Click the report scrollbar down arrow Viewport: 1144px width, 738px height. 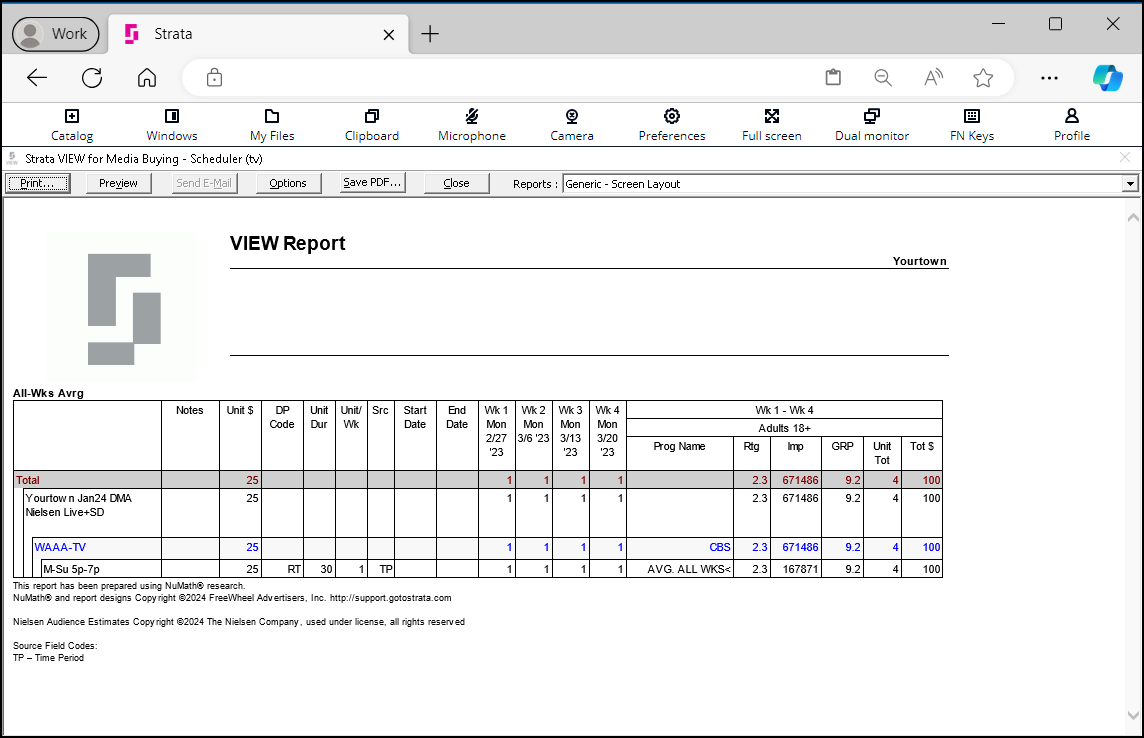[1132, 715]
